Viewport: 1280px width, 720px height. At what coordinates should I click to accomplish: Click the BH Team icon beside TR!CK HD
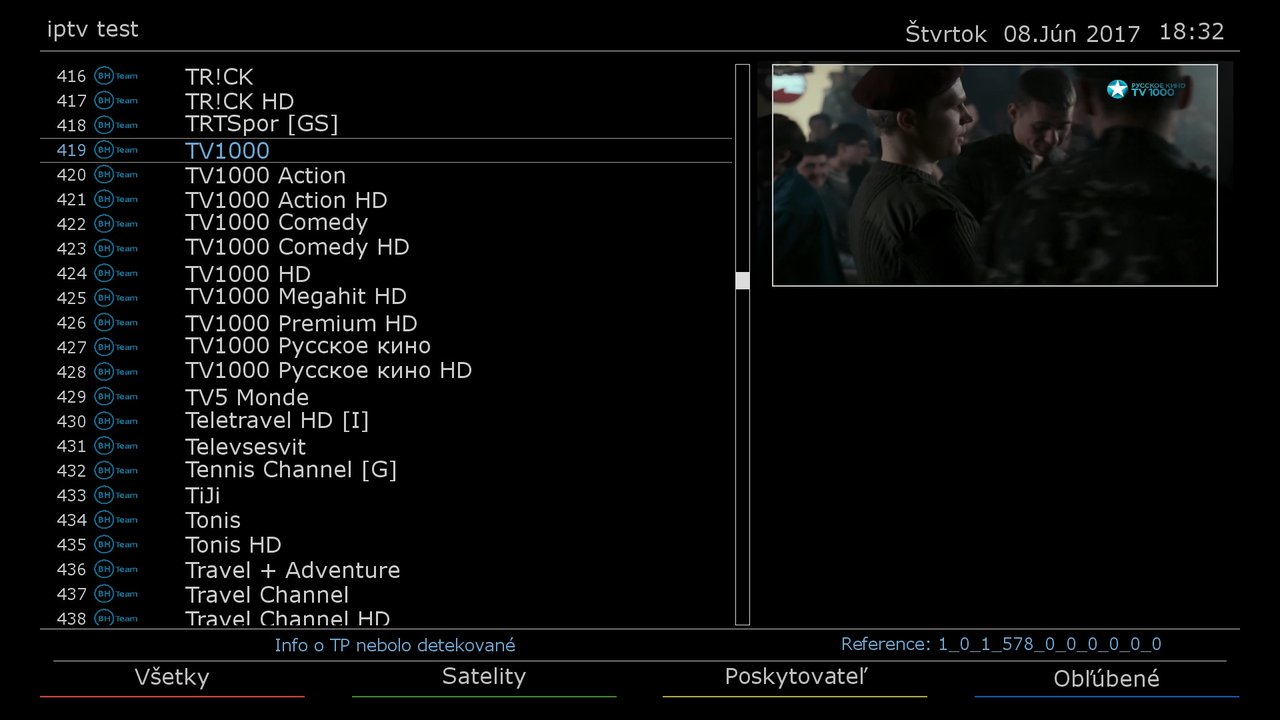[116, 101]
